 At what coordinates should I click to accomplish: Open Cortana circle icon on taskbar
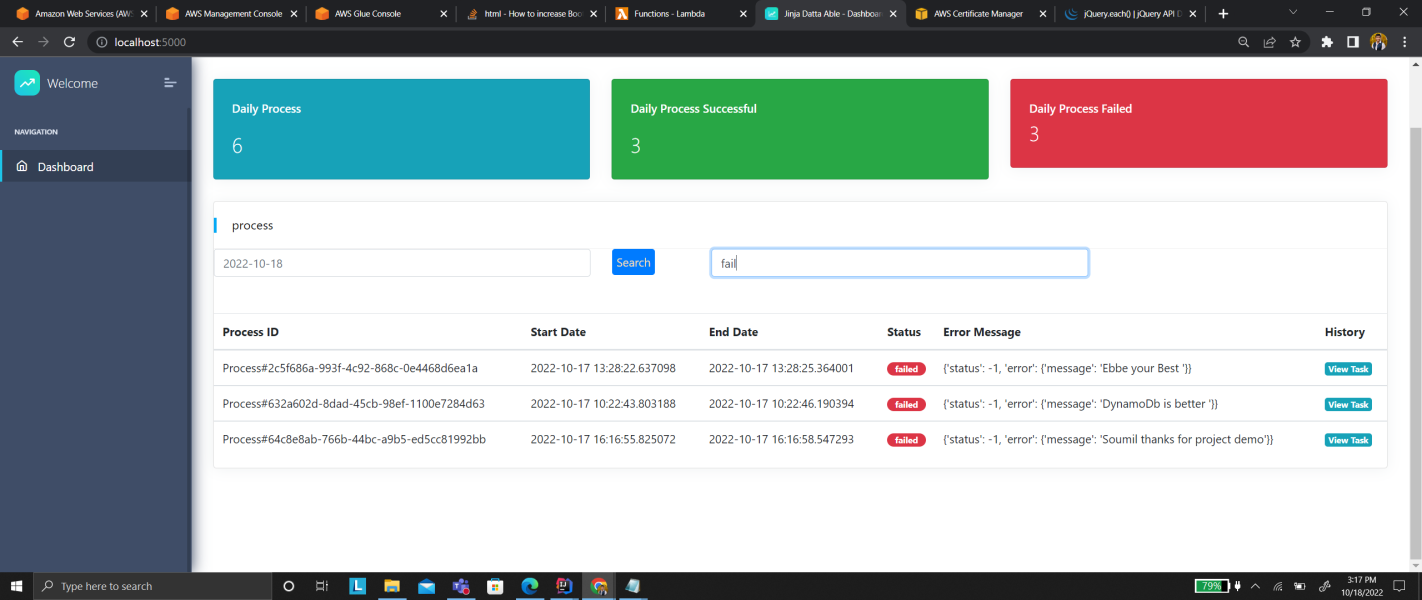point(289,586)
